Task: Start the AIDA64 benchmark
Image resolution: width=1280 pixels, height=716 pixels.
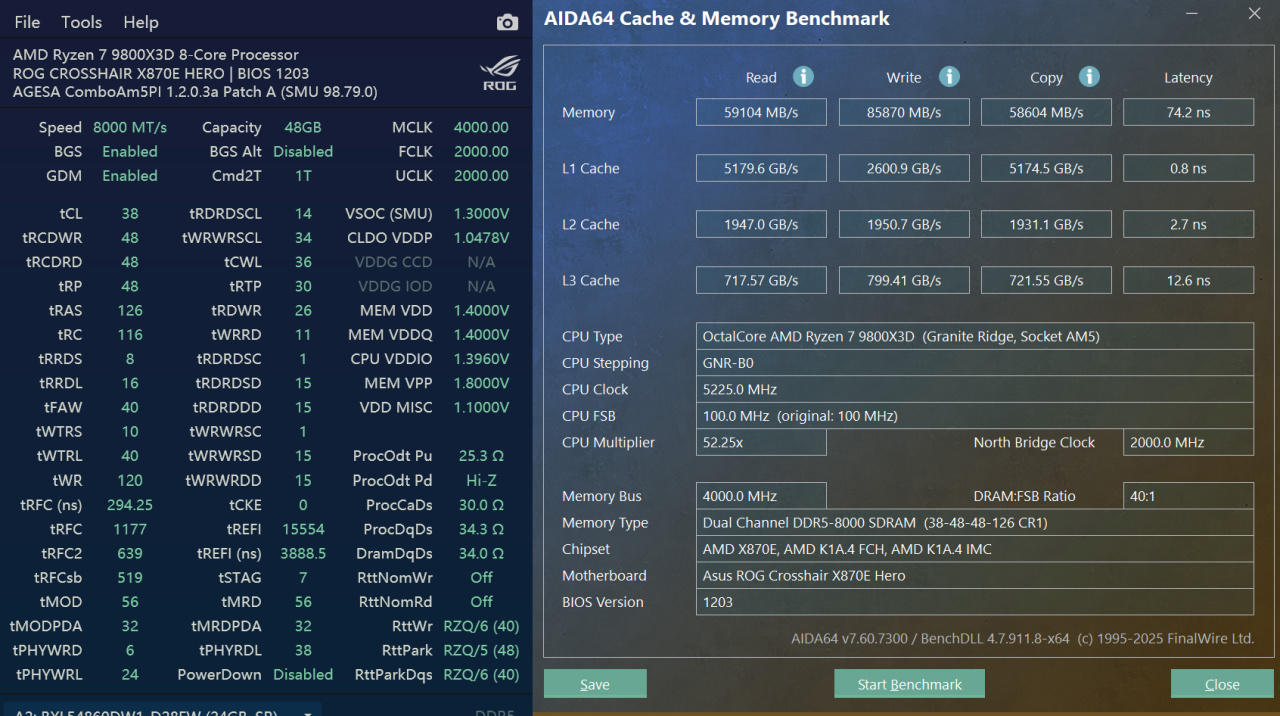Action: coord(910,684)
